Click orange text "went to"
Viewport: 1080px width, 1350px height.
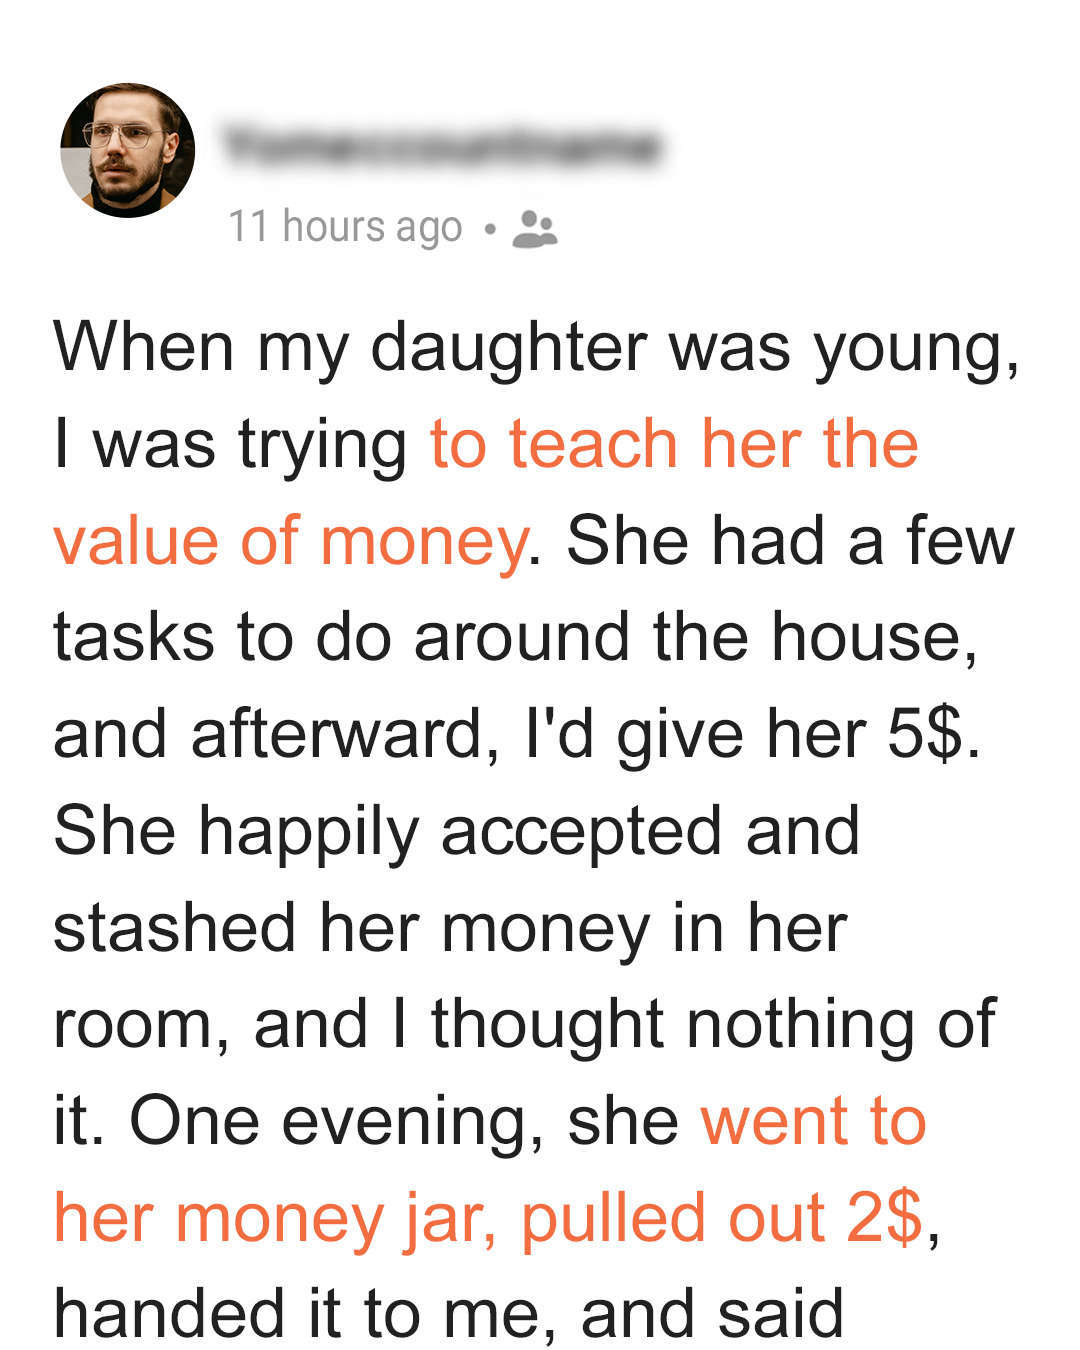tap(813, 1120)
